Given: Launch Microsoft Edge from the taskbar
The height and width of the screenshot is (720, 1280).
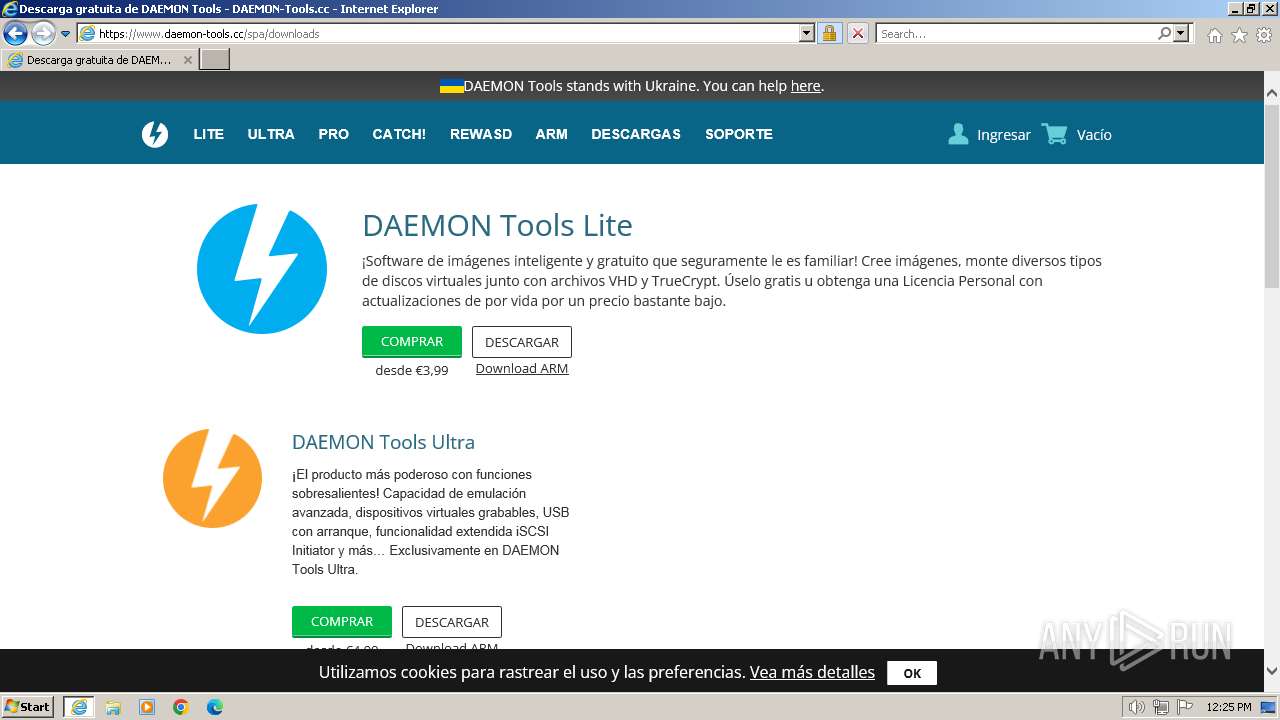Looking at the screenshot, I should click(215, 707).
